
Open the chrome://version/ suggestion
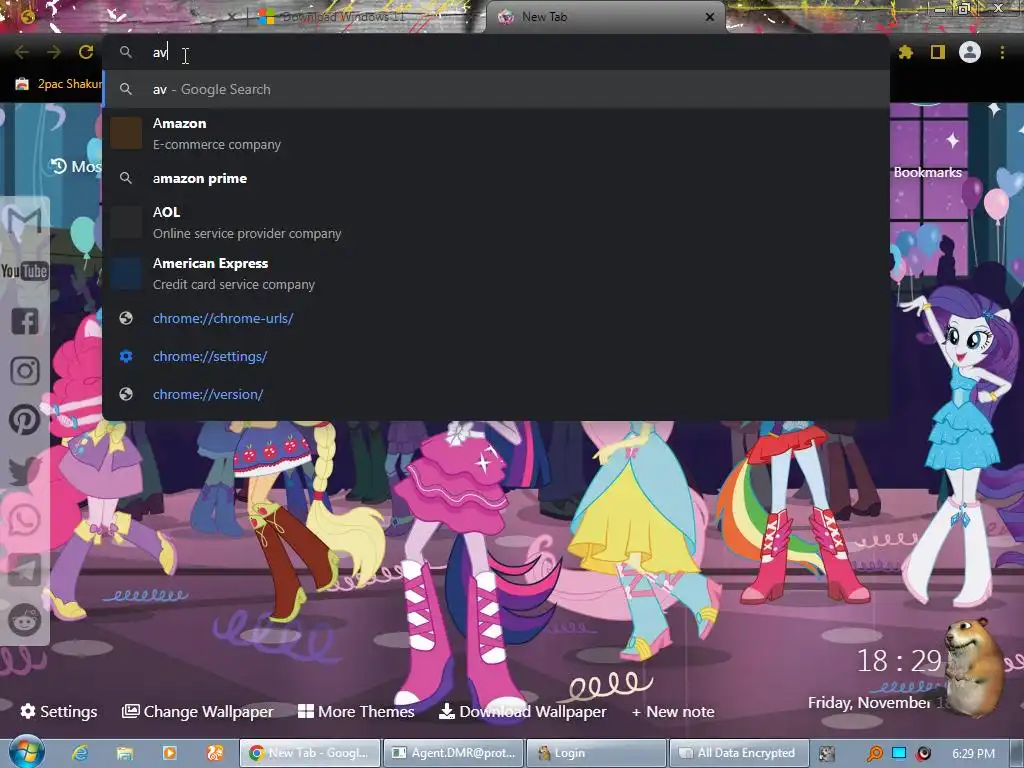coord(496,394)
